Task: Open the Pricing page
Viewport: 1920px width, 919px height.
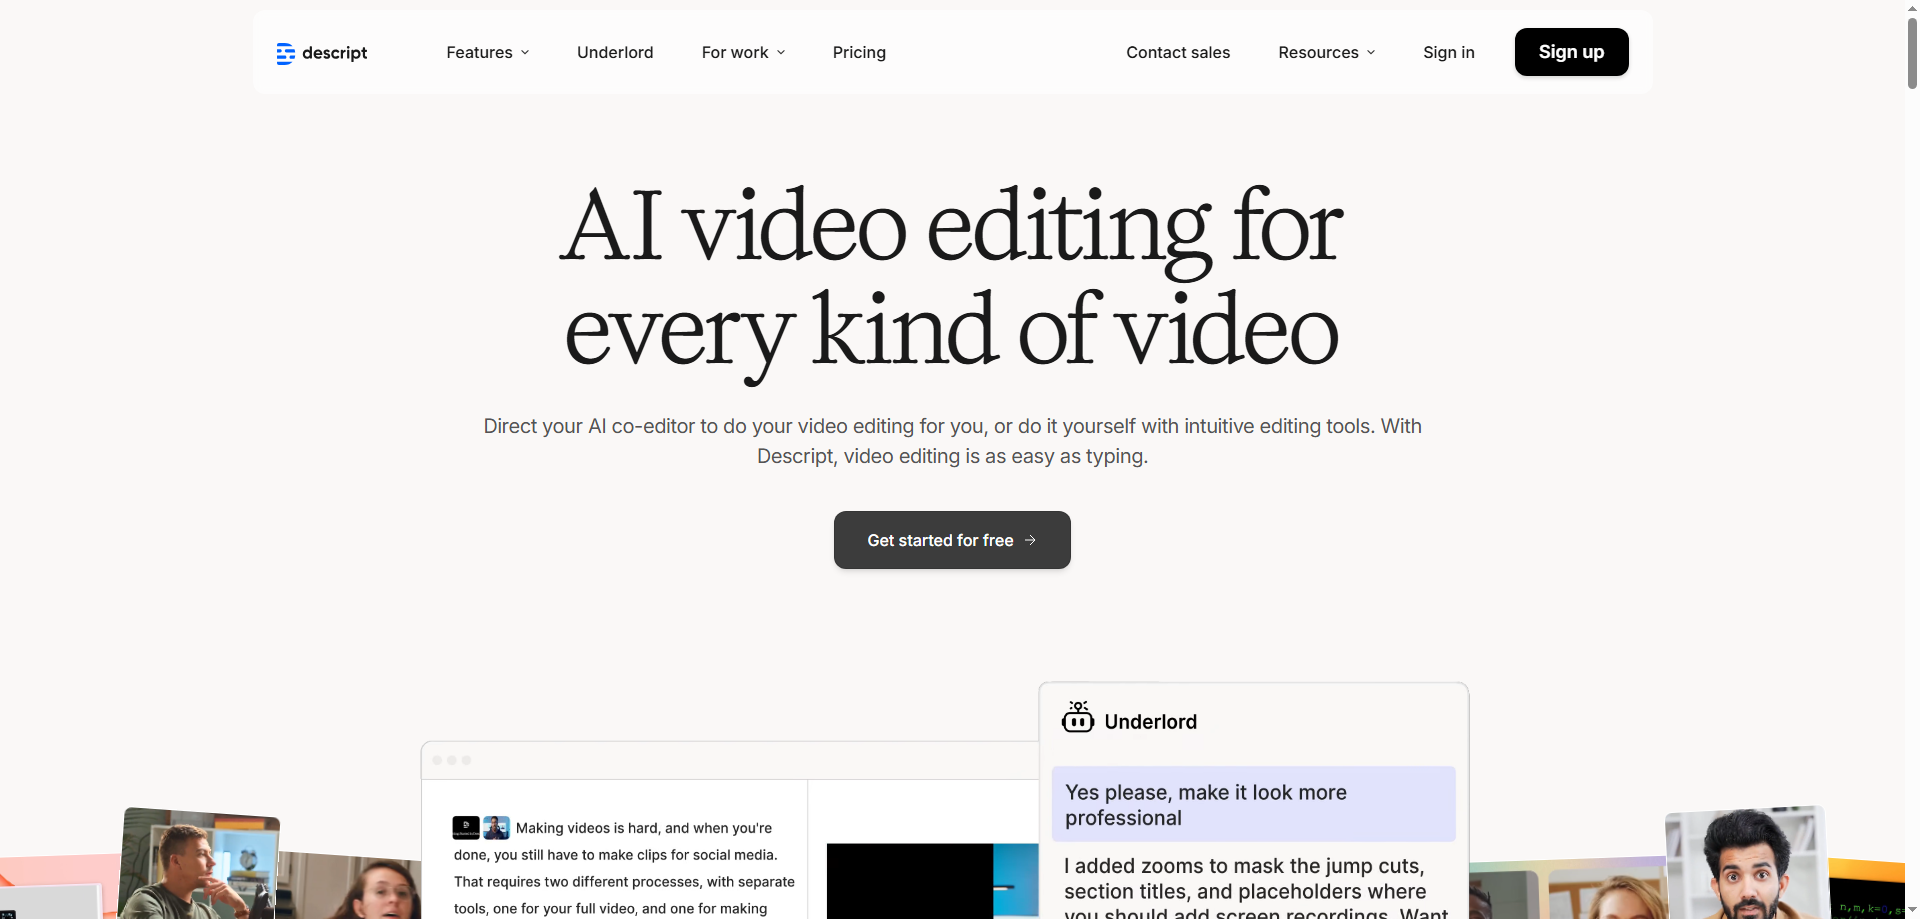Action: [x=859, y=53]
